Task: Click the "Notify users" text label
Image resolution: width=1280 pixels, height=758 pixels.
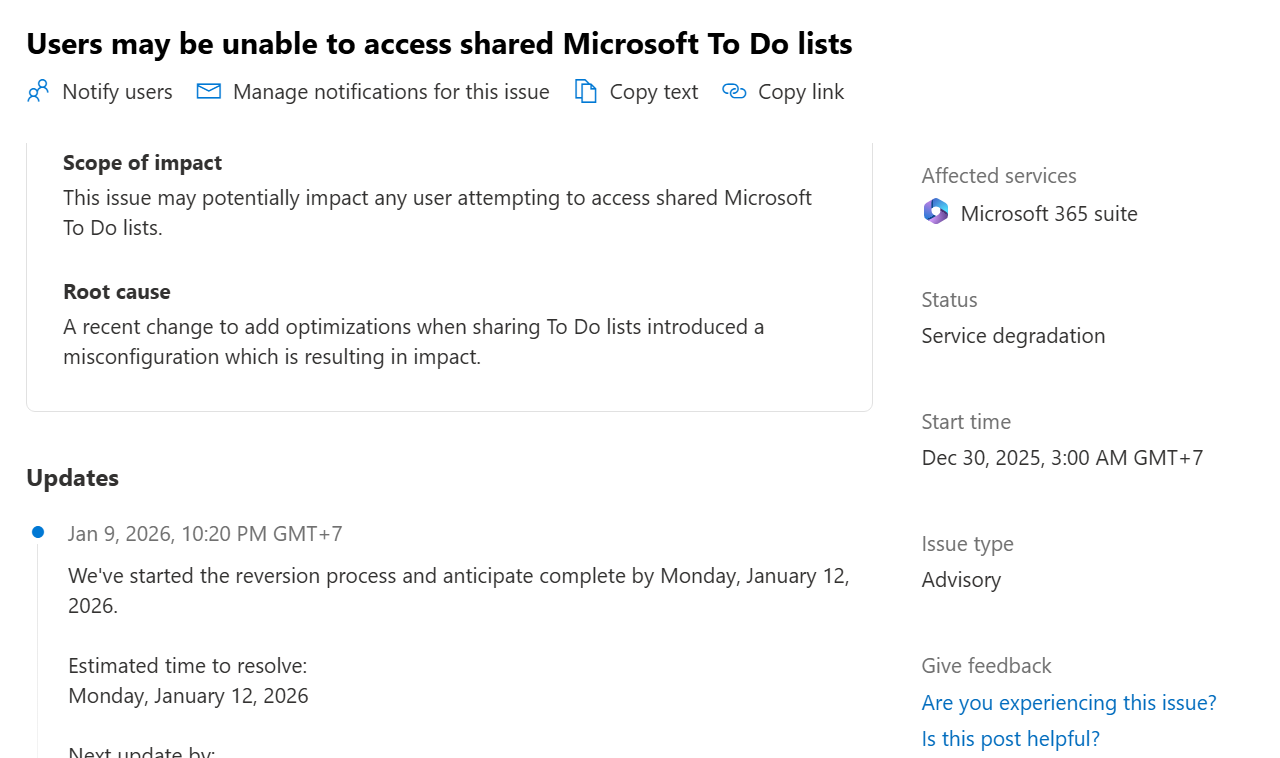Action: click(117, 92)
